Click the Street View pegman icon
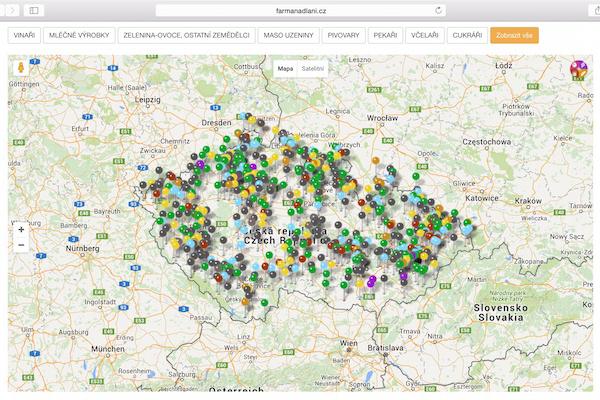 [x=20, y=69]
